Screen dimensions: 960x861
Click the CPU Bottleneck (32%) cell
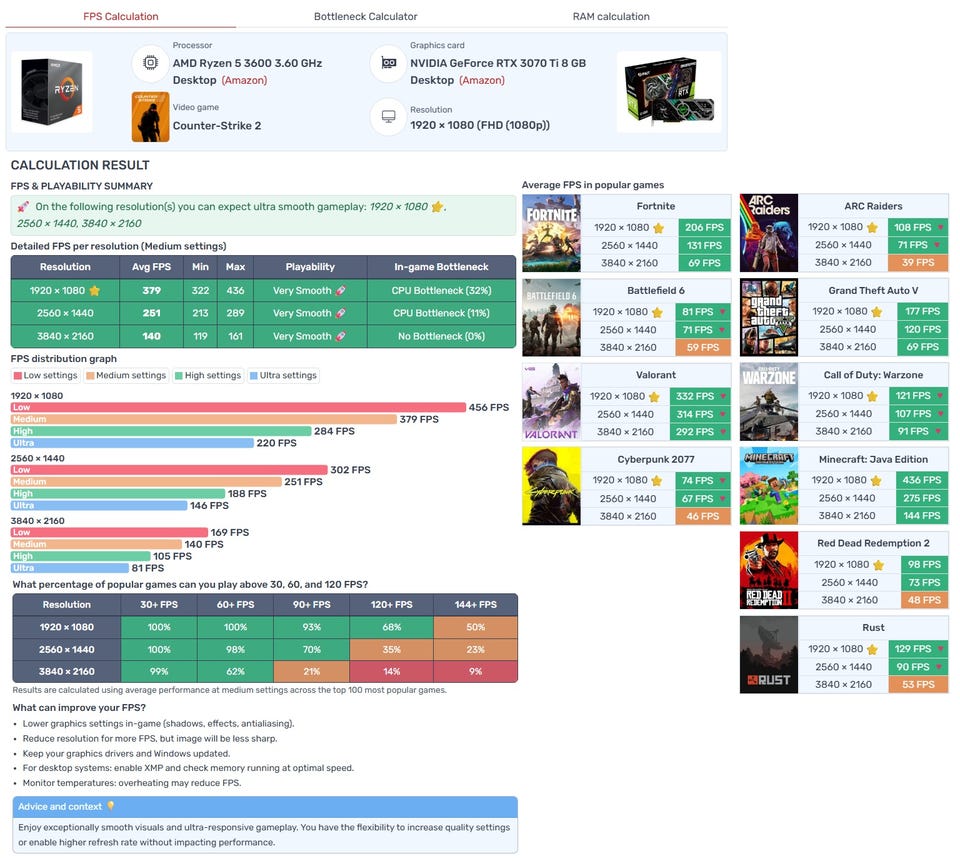pyautogui.click(x=441, y=291)
